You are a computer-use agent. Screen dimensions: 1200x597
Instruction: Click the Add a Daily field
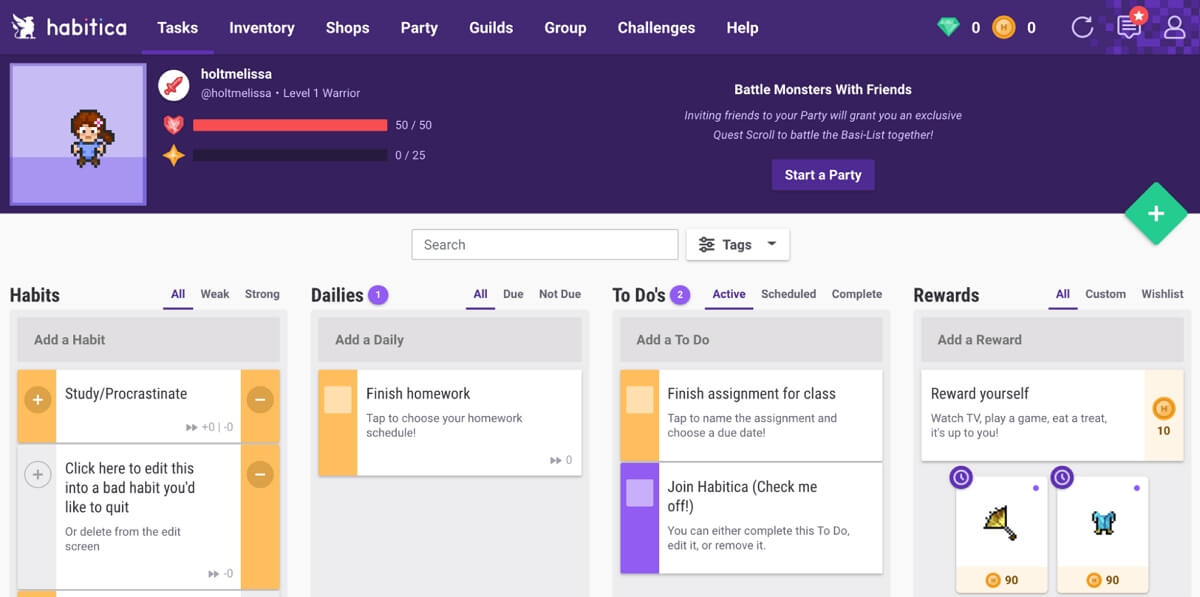pyautogui.click(x=450, y=340)
